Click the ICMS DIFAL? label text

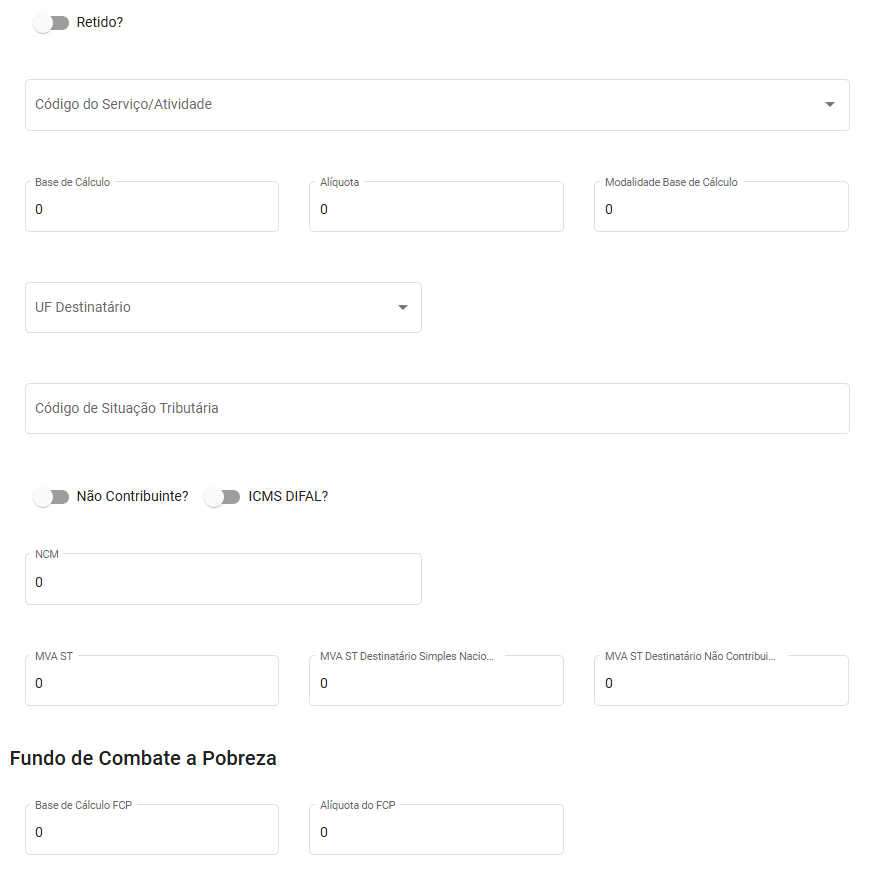click(x=288, y=496)
